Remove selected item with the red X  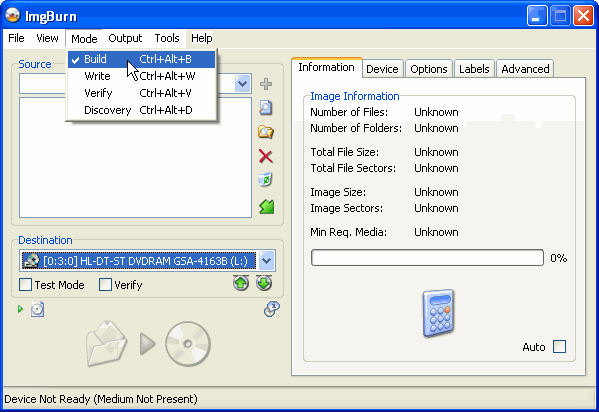[x=266, y=156]
